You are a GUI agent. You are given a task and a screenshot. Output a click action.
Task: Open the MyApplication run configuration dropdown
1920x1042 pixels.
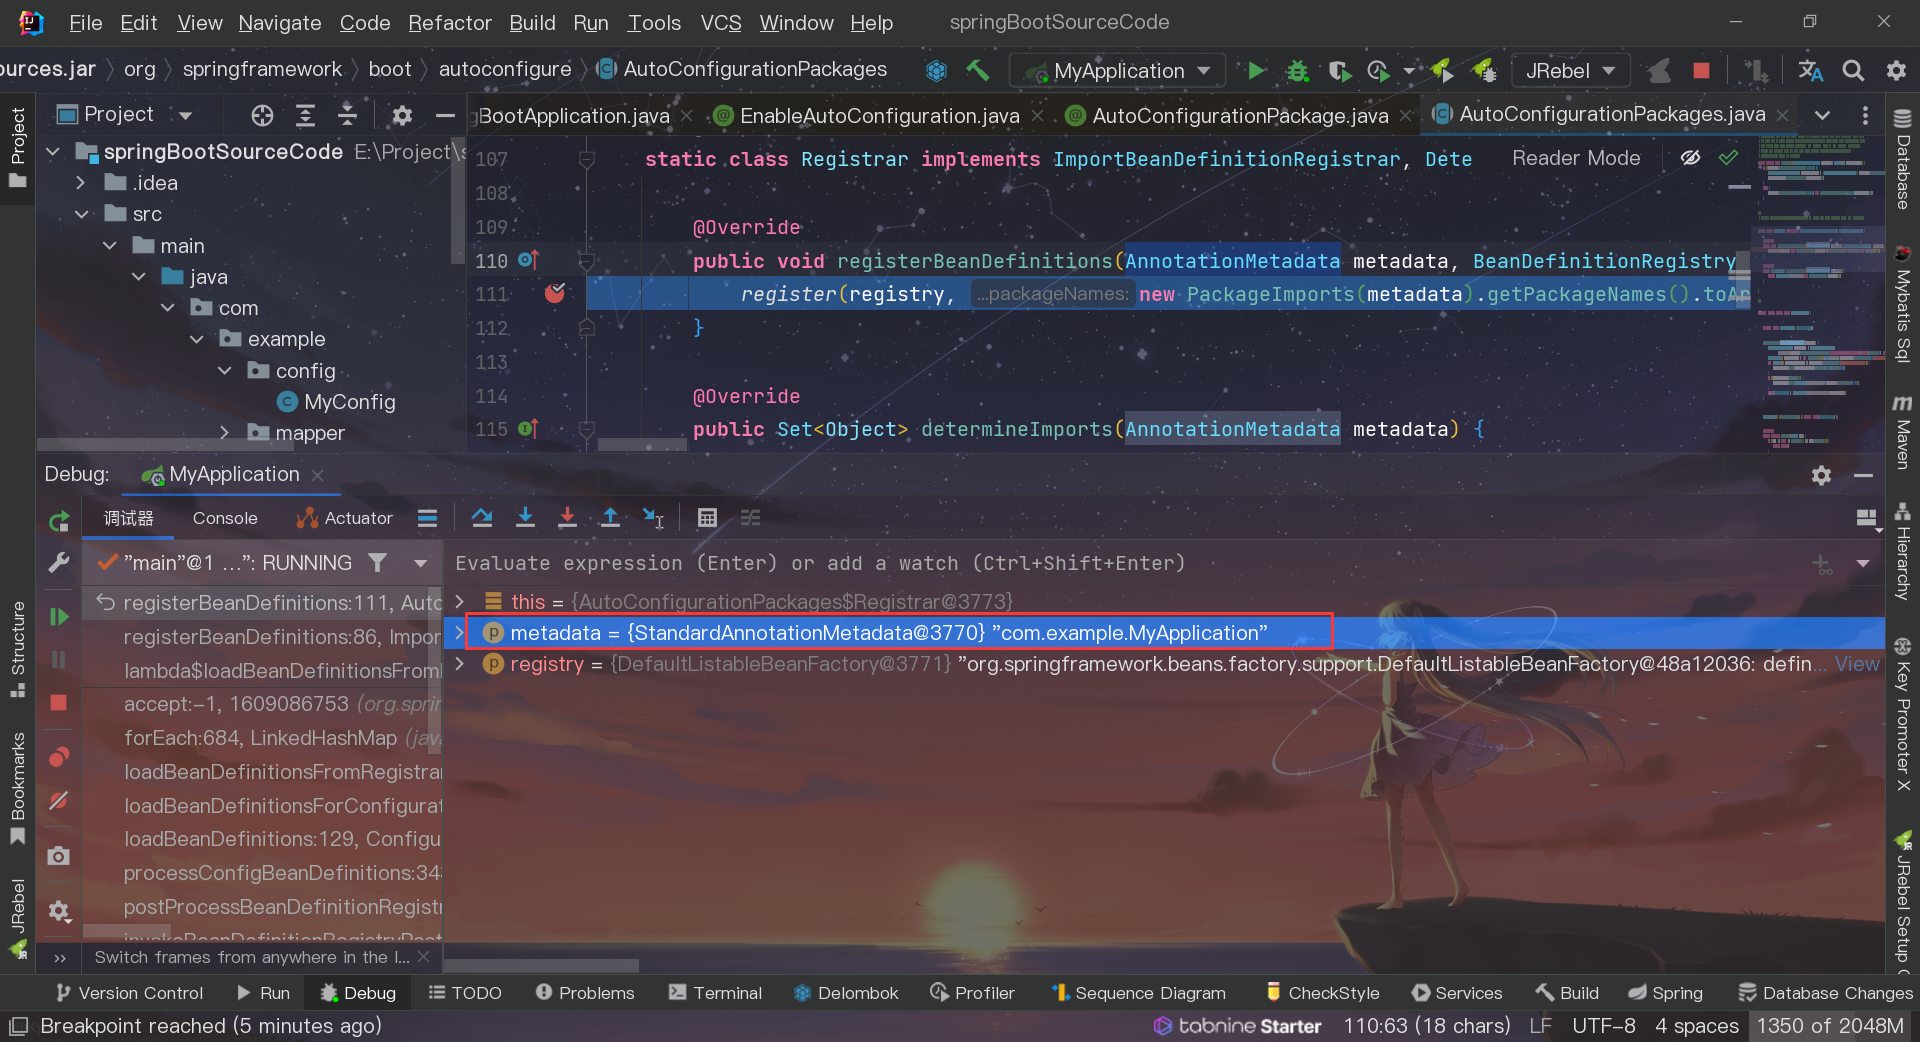pyautogui.click(x=1118, y=70)
